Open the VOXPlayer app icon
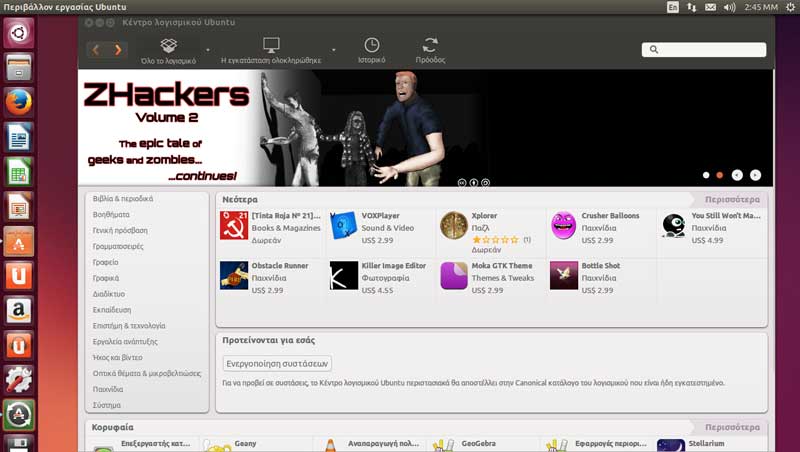Screen dimensions: 800x452 click(x=343, y=225)
